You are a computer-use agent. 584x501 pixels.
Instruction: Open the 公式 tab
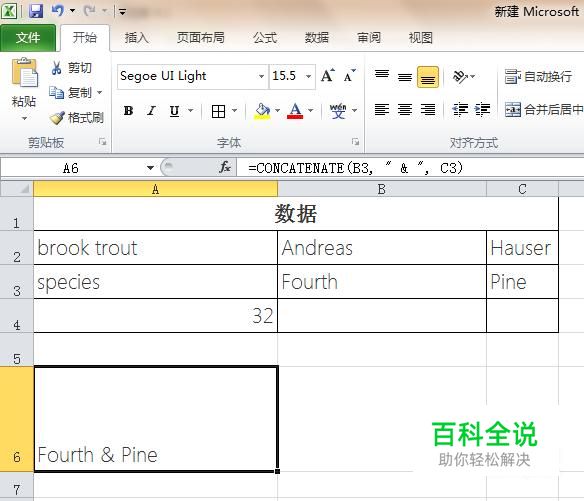(x=265, y=38)
